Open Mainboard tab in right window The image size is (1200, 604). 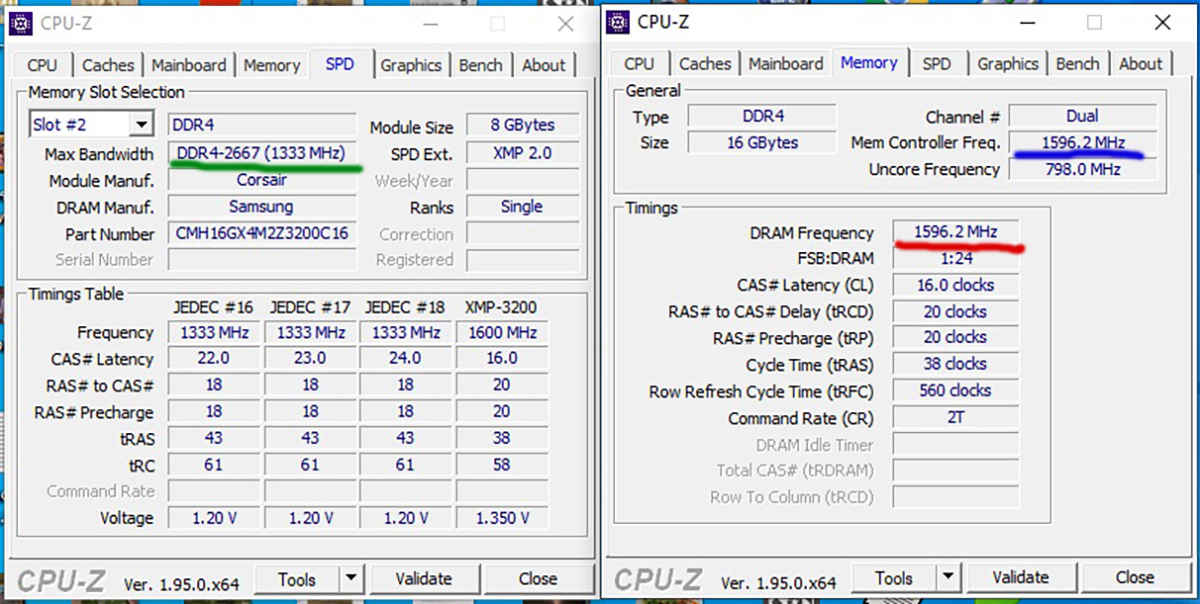tap(787, 63)
